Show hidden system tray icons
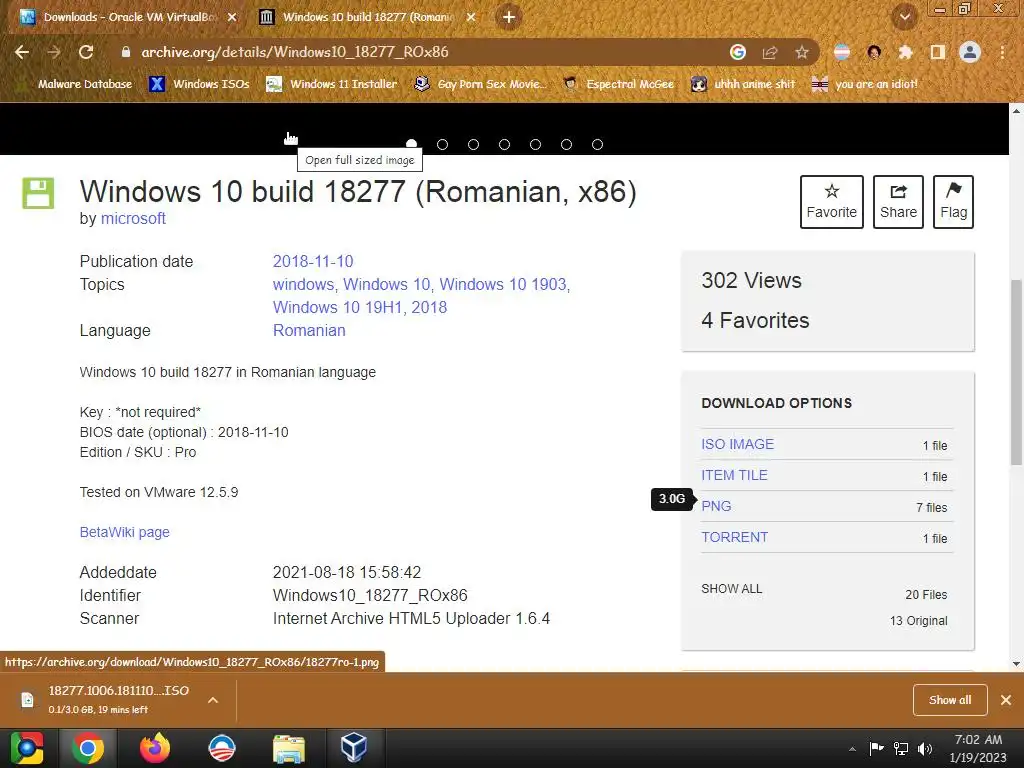This screenshot has width=1024, height=768. pos(852,749)
